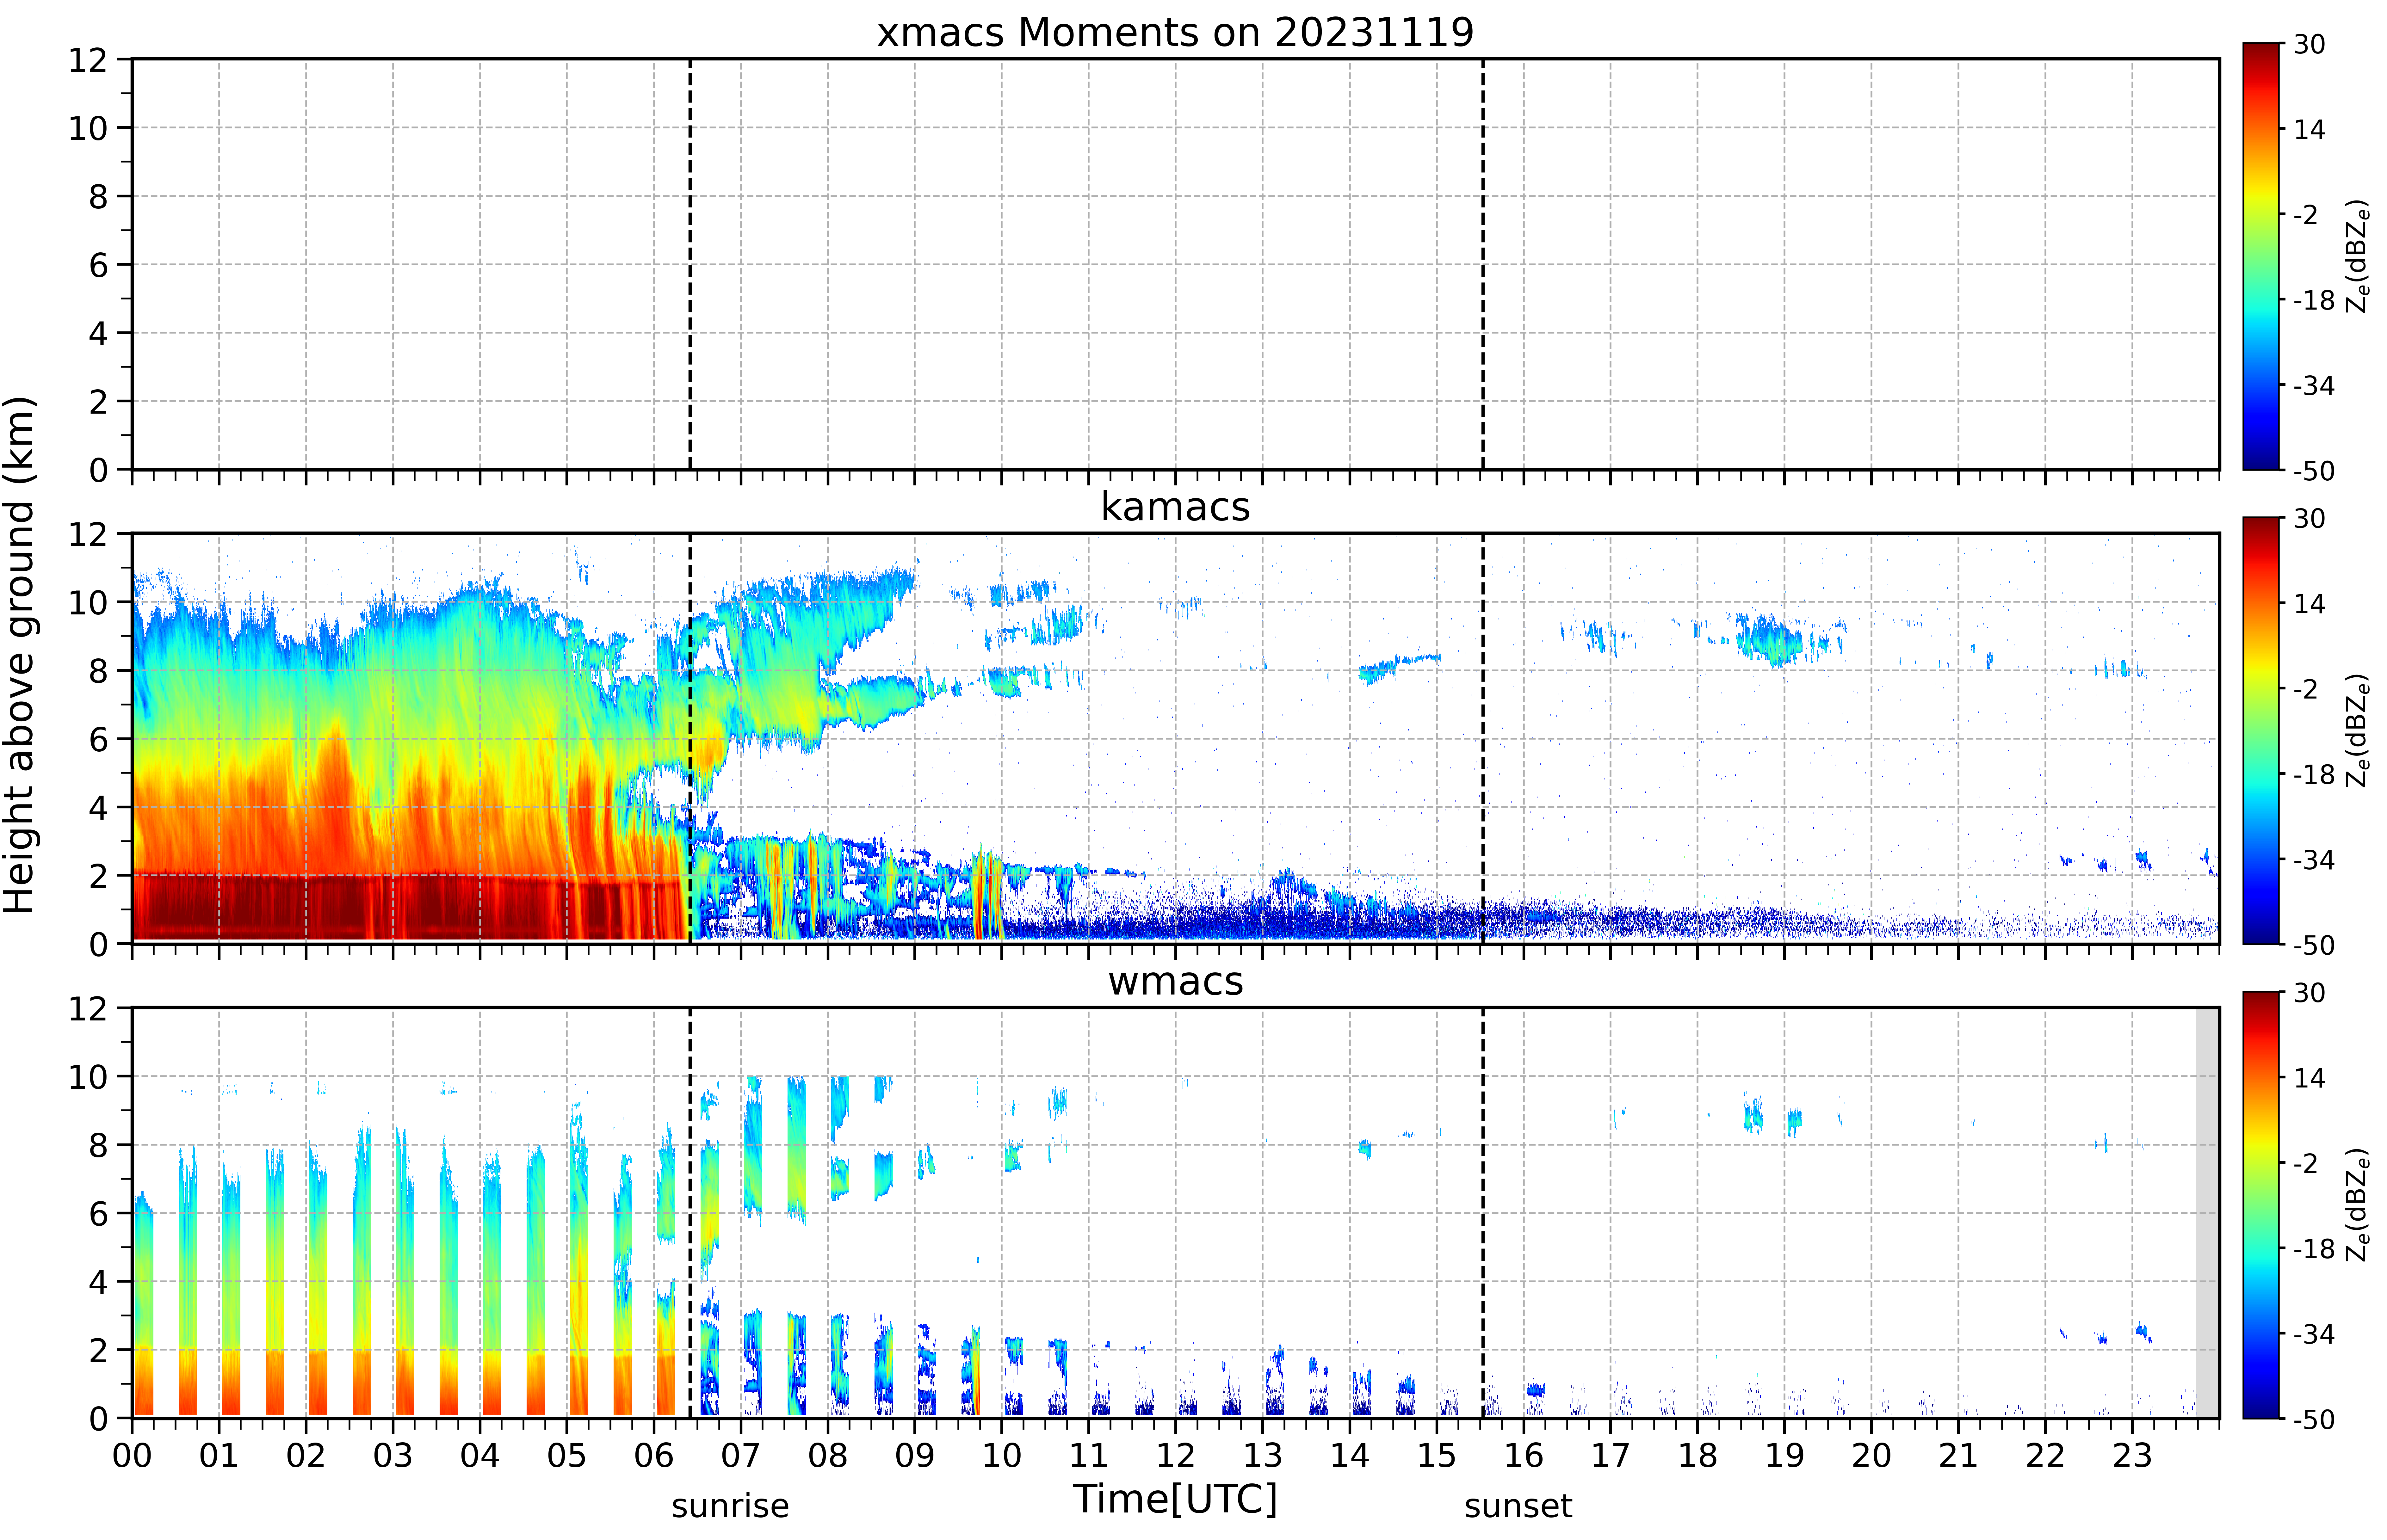Image resolution: width=2387 pixels, height=1540 pixels.
Task: Click the '4' height tick of wmacs panel
Action: tap(98, 1282)
